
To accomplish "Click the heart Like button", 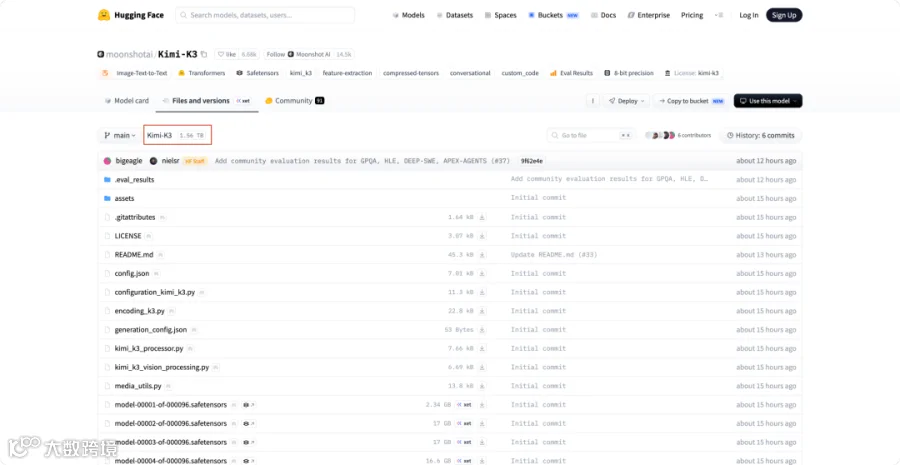I will [x=227, y=55].
